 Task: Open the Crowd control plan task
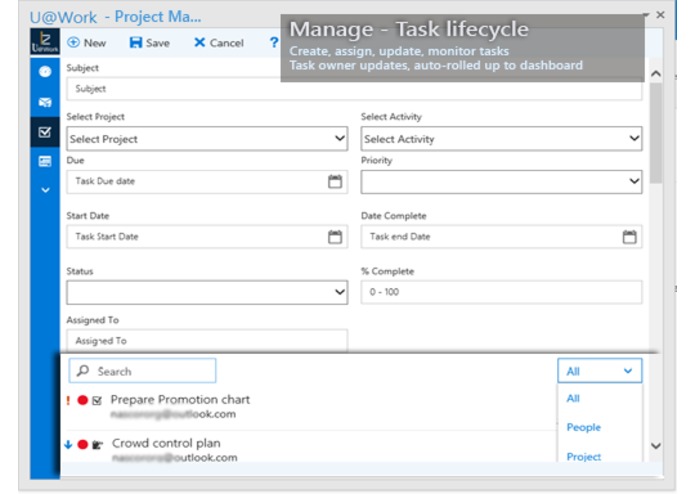166,443
